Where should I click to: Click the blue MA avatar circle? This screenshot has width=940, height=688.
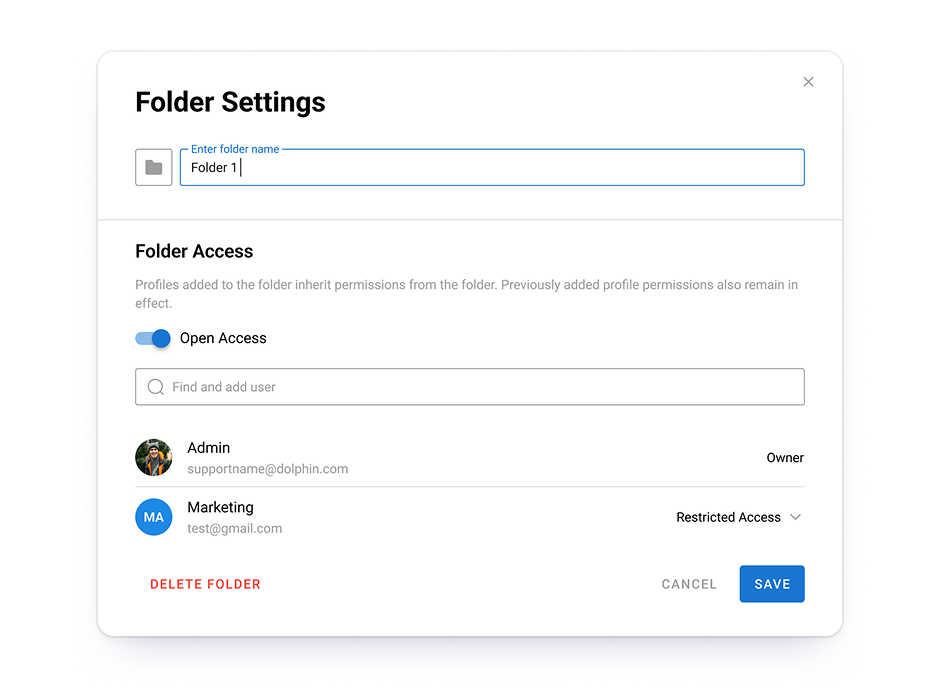(154, 517)
